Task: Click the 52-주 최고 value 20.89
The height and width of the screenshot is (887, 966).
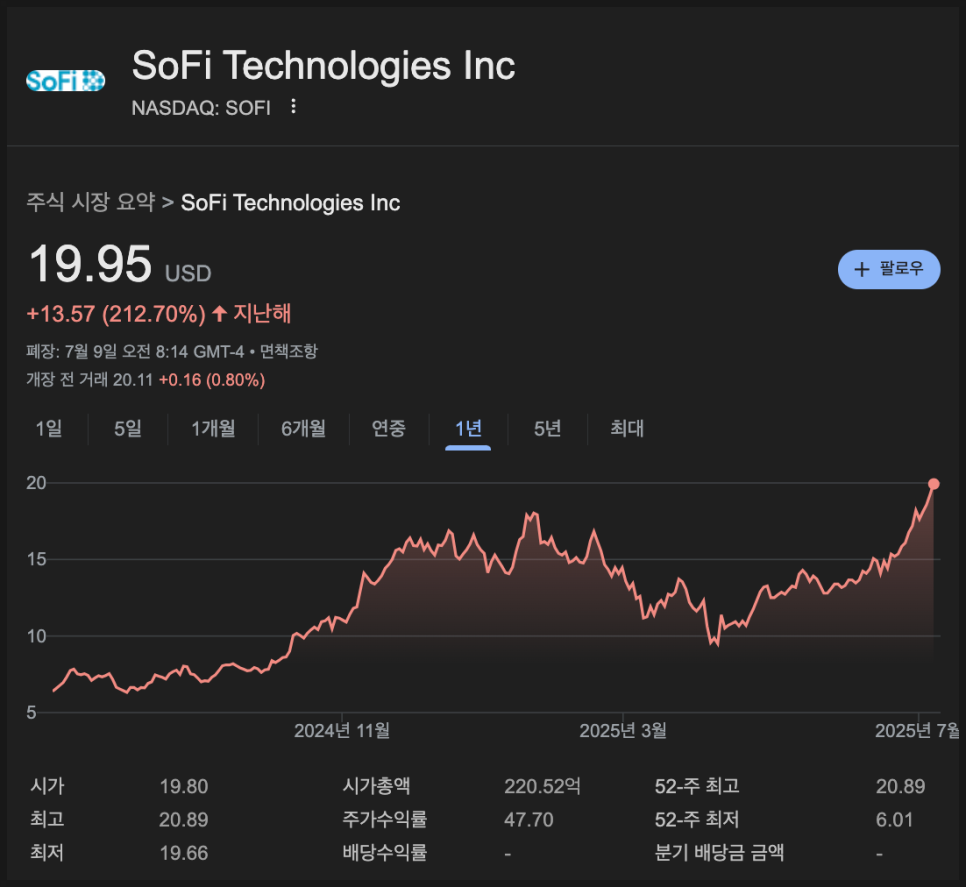Action: [900, 787]
